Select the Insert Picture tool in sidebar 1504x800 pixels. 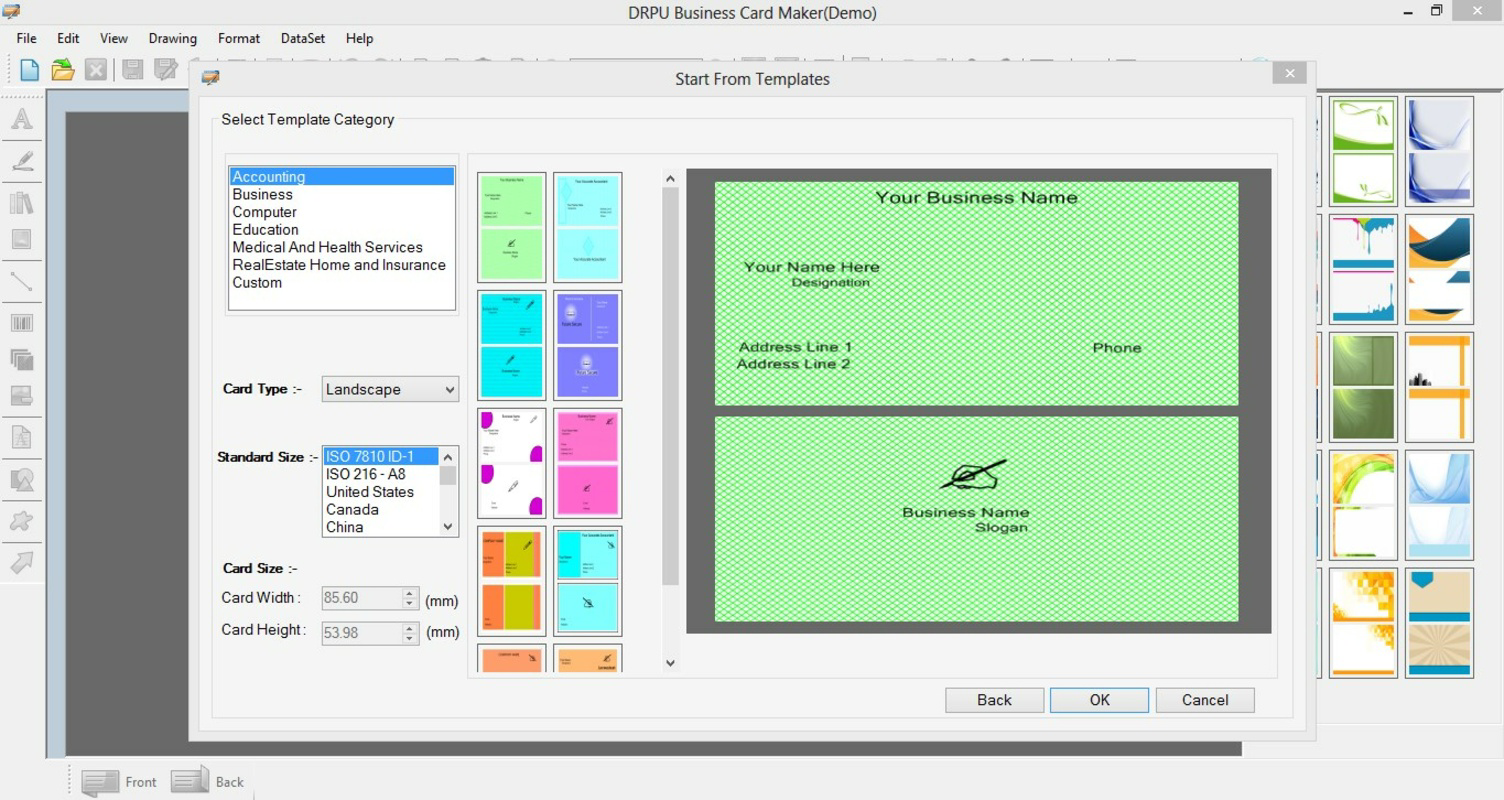coord(22,239)
